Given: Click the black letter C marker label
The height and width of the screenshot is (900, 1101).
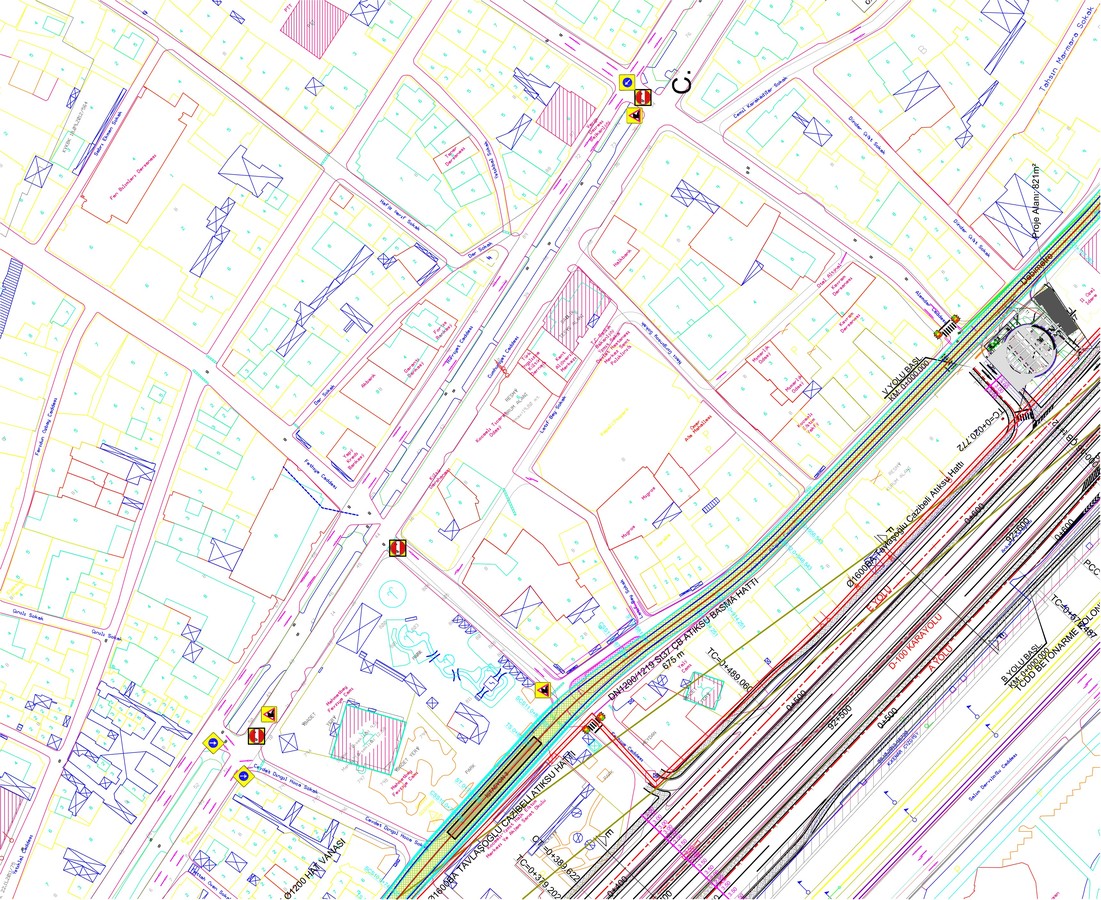Looking at the screenshot, I should pyautogui.click(x=681, y=82).
